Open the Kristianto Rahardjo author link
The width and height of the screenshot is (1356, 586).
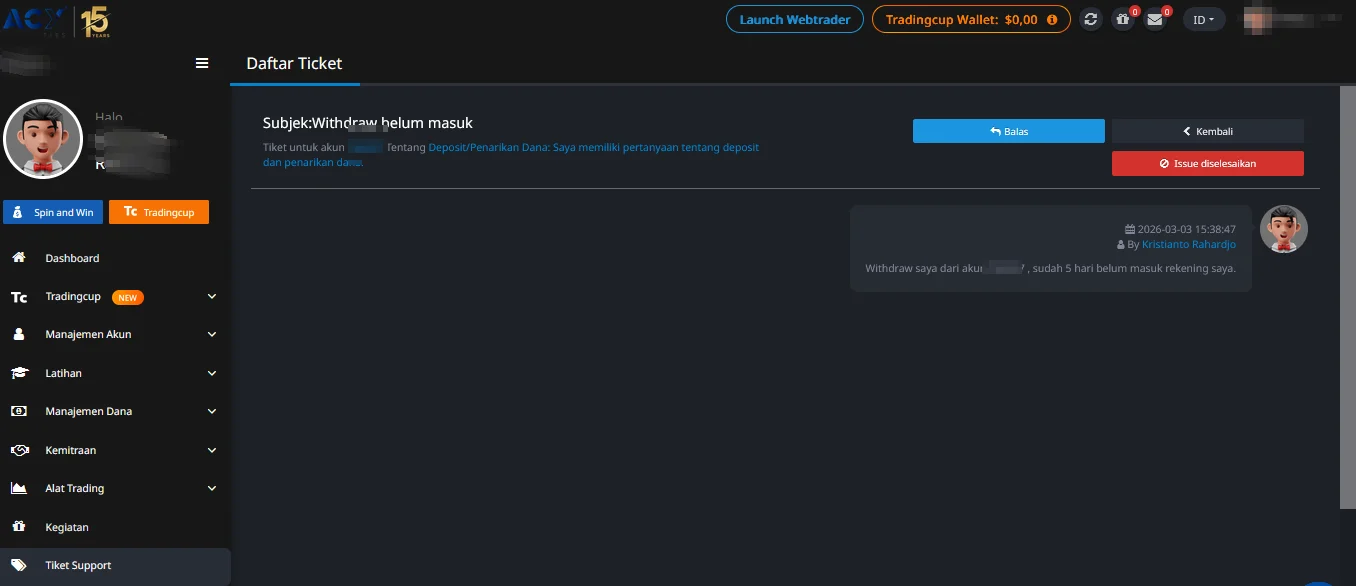pos(1189,245)
